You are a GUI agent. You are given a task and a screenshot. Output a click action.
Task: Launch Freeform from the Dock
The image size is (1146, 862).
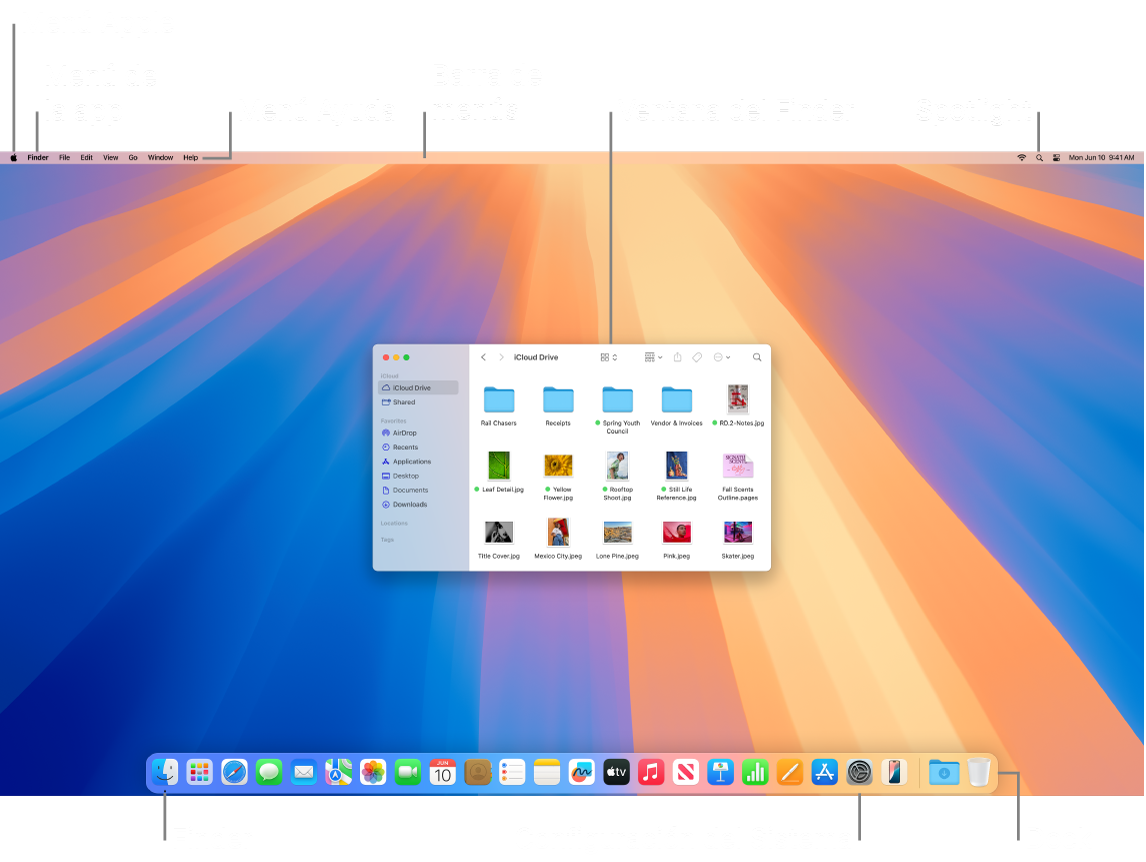click(x=582, y=772)
